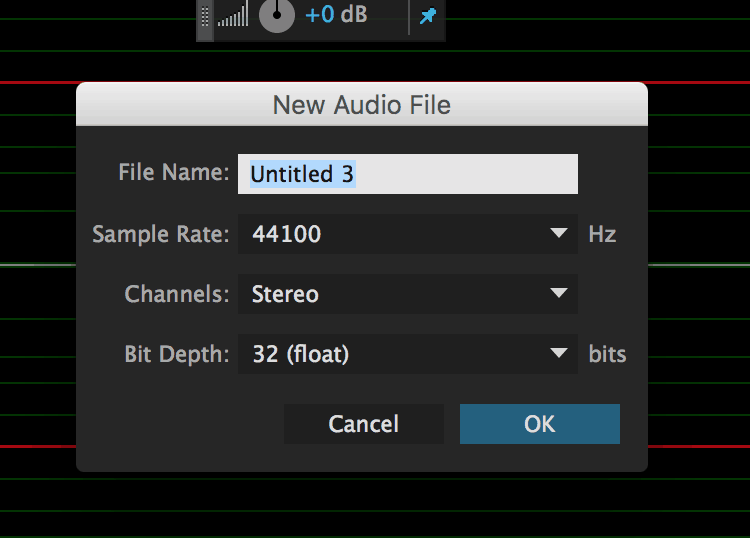
Task: Click the signal bars volume icon
Action: point(233,14)
